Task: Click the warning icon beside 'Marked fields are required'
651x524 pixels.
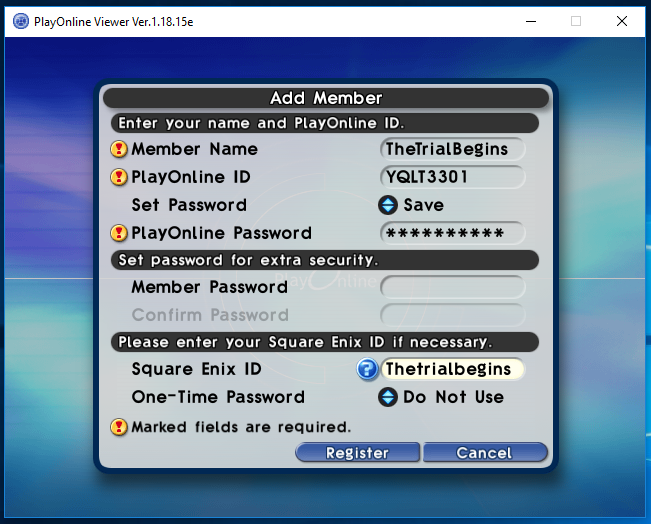Action: (119, 427)
